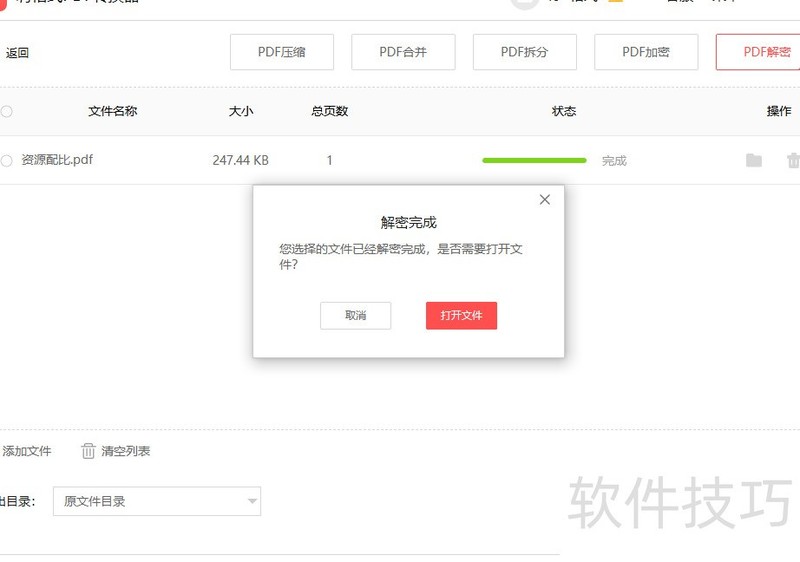Go back via 返回

click(17, 53)
